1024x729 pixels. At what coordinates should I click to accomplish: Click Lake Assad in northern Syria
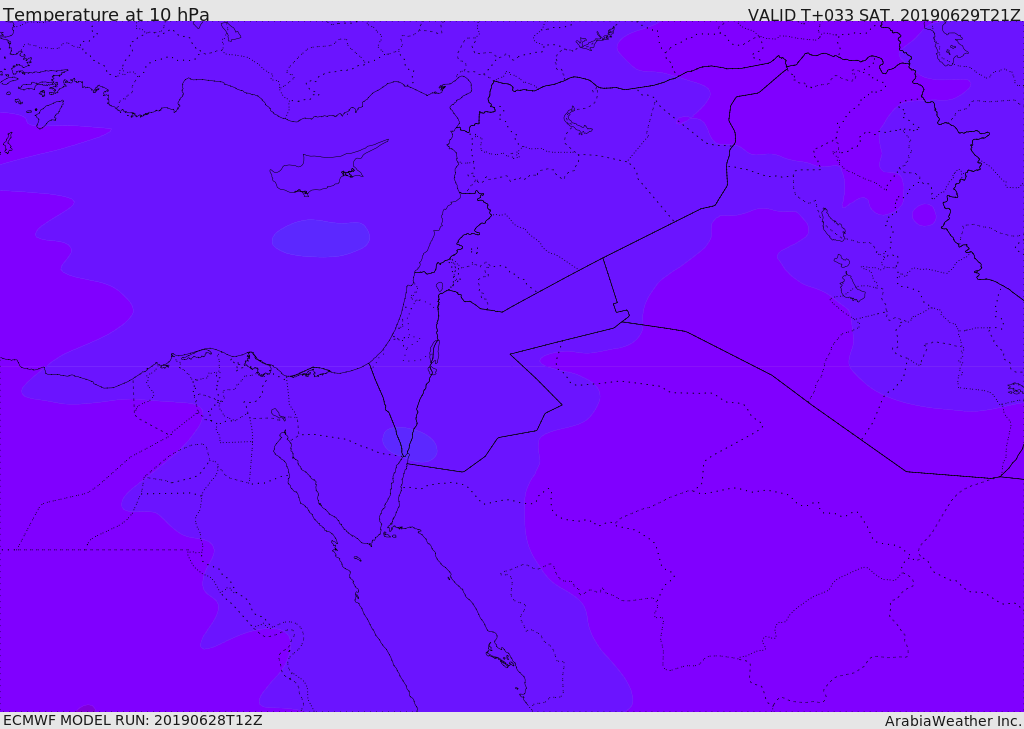(578, 120)
